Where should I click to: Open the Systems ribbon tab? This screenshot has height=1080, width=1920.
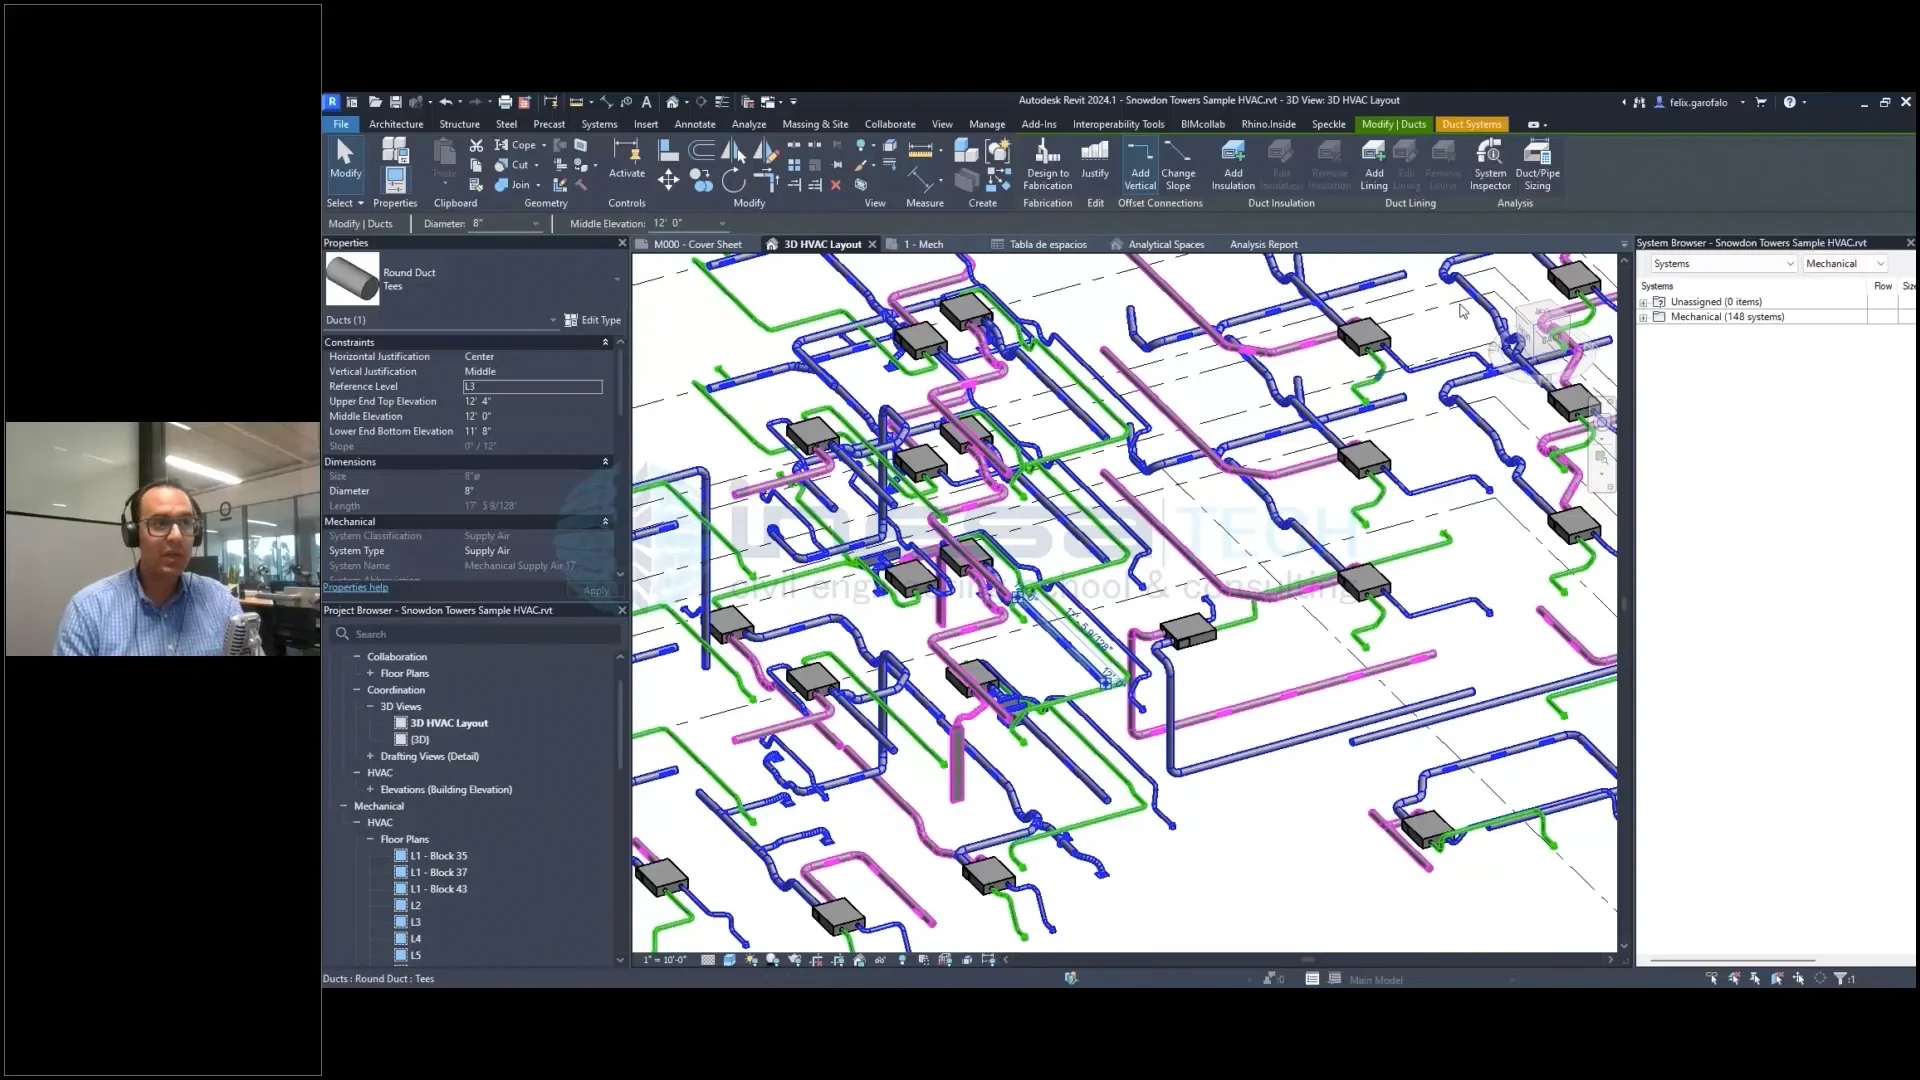pos(599,125)
